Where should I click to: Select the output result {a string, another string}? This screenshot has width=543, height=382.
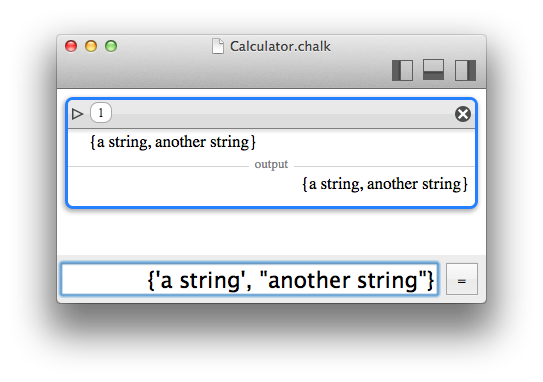pos(385,184)
